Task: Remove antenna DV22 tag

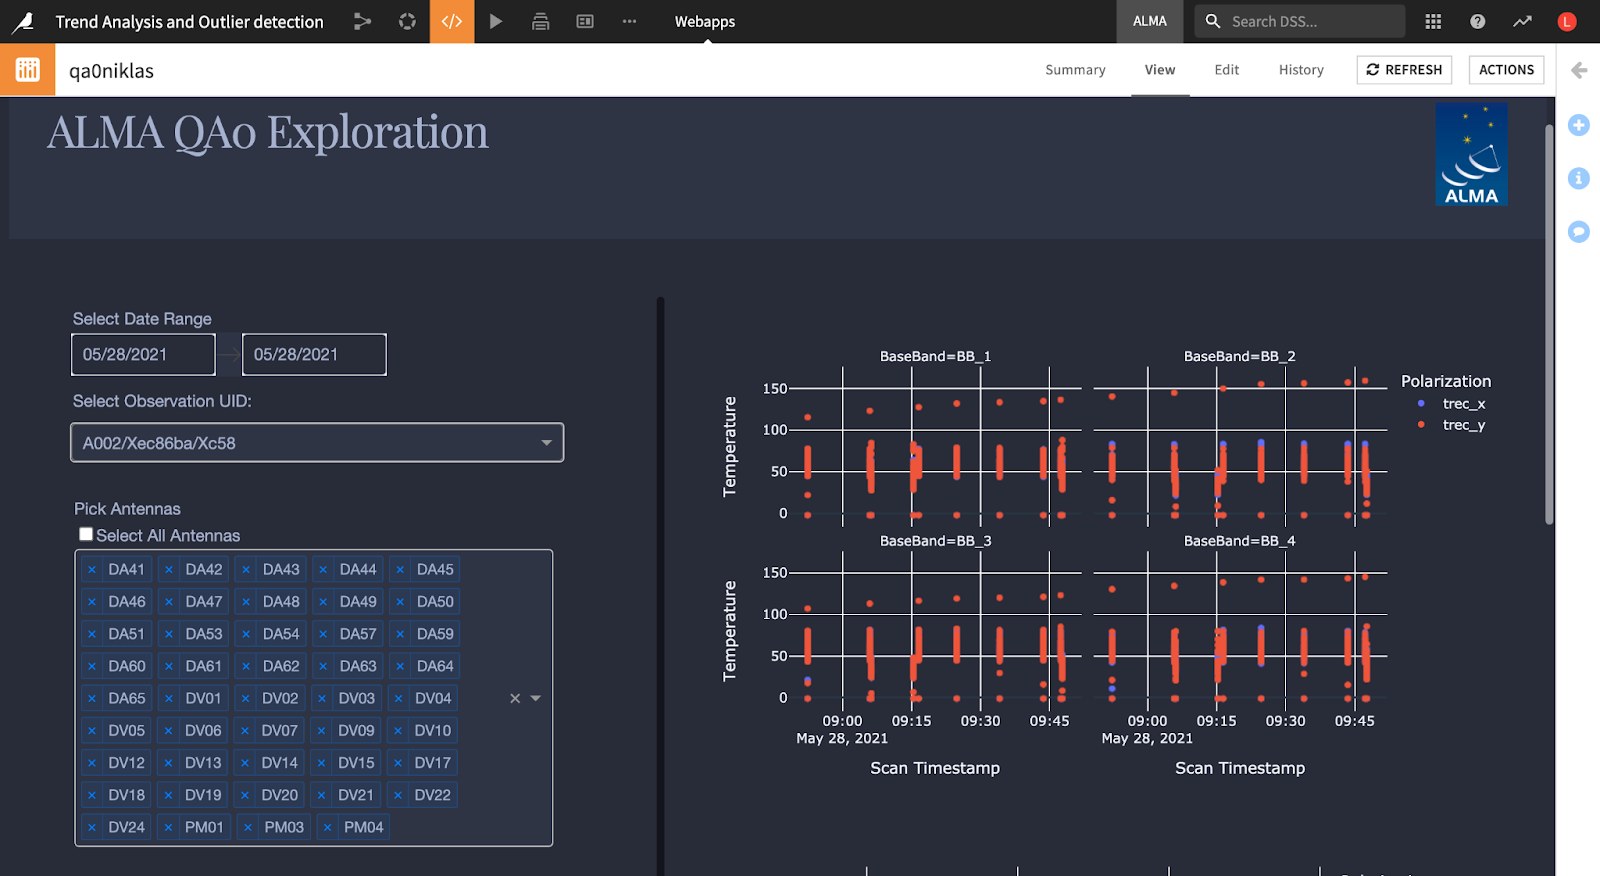Action: 398,795
